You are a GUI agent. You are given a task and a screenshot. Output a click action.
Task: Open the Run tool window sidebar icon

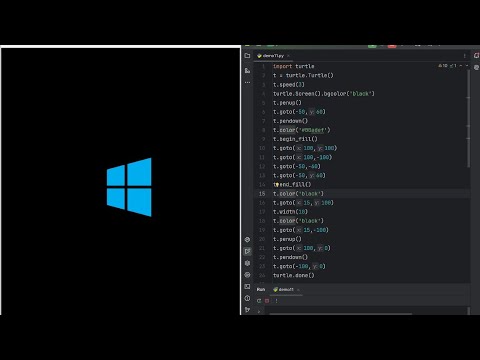247,251
